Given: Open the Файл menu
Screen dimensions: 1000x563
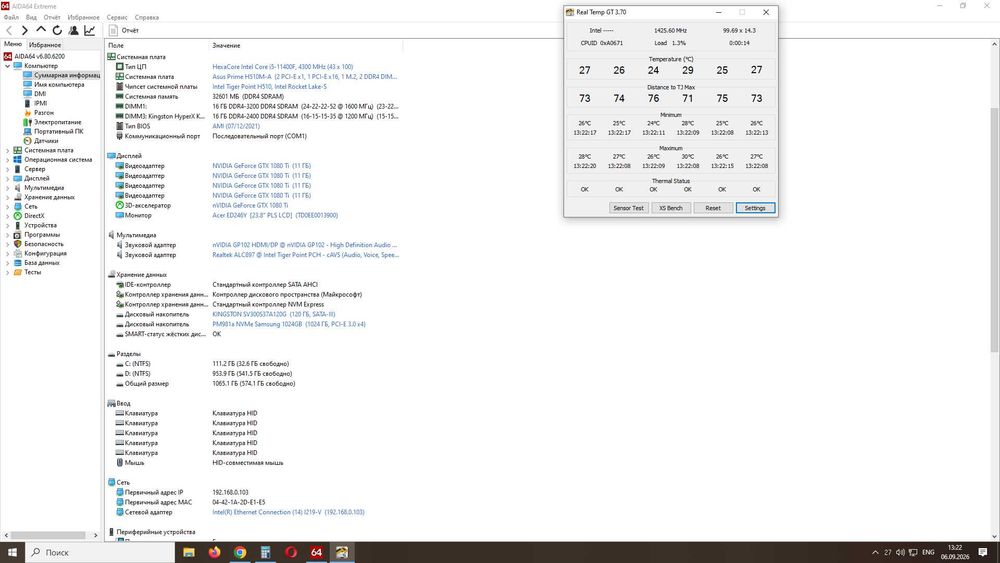Looking at the screenshot, I should pos(11,17).
